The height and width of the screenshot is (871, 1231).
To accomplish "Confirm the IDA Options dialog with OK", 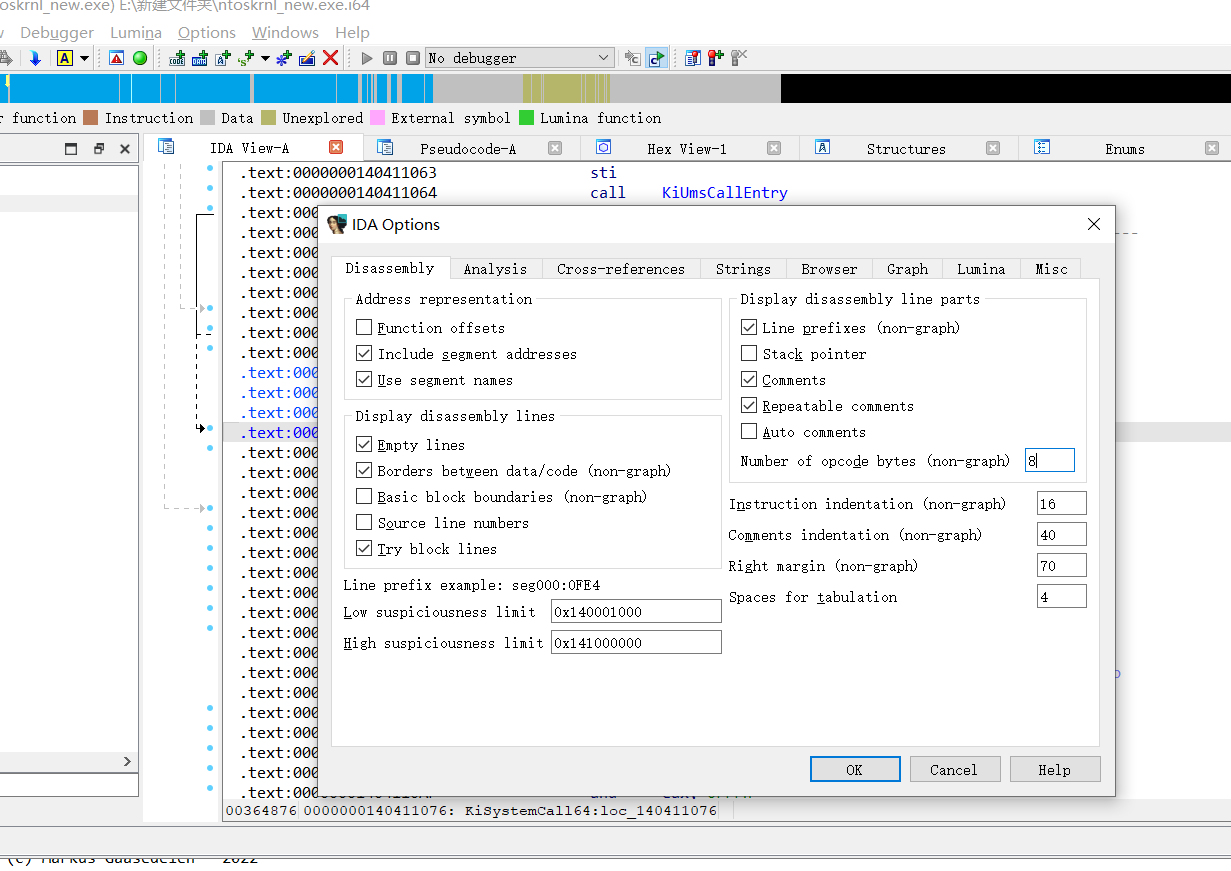I will pos(854,770).
